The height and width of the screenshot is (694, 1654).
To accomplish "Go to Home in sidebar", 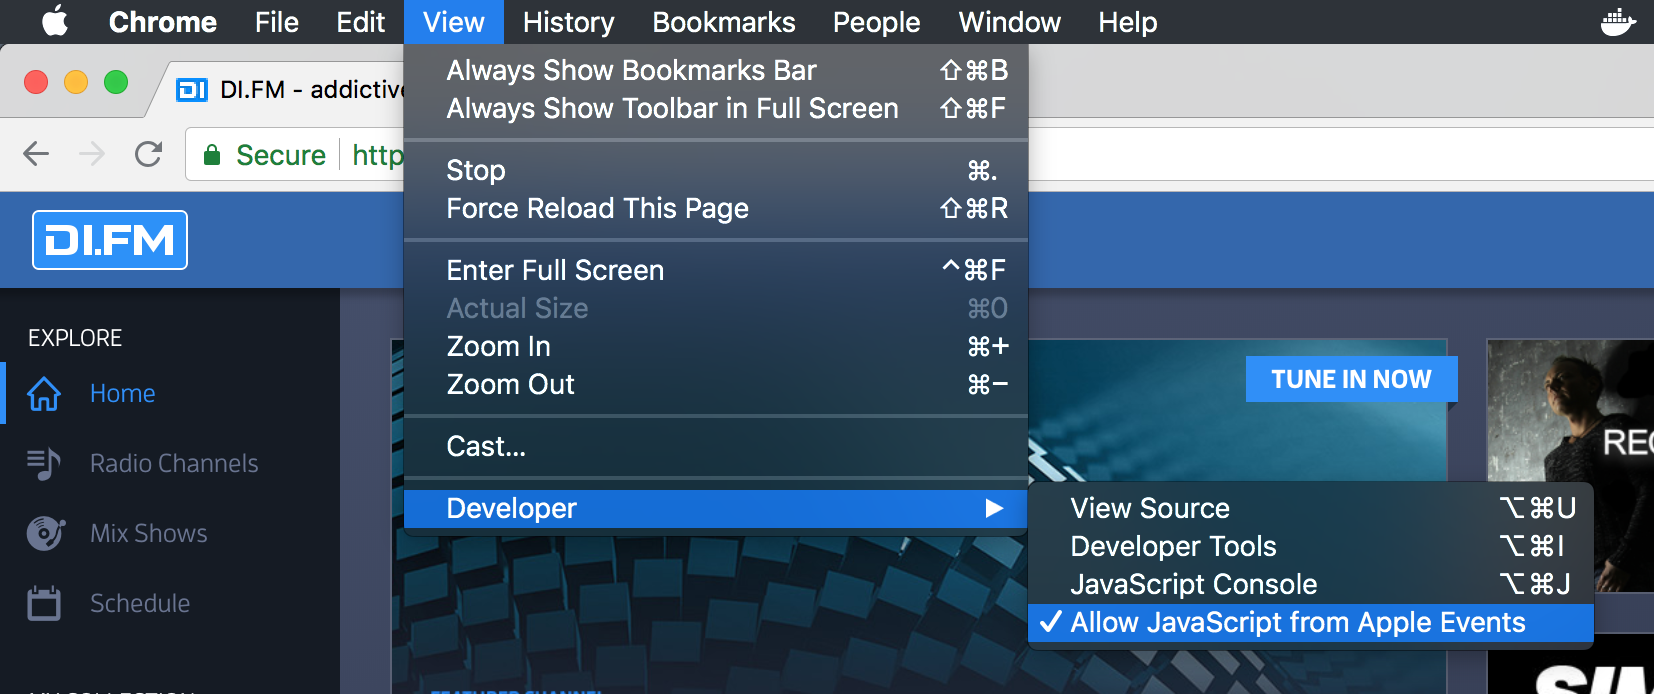I will pyautogui.click(x=122, y=394).
